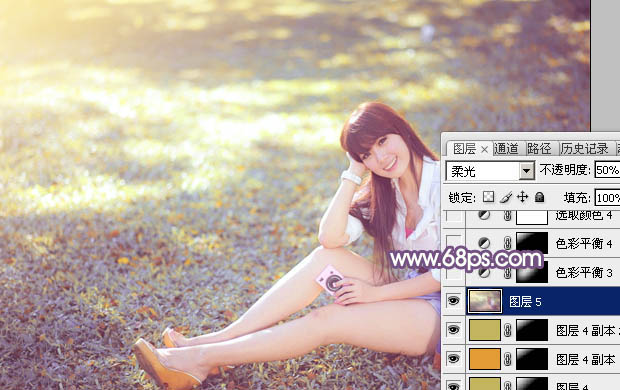Image resolution: width=620 pixels, height=390 pixels.
Task: Toggle lock all padlock icon
Action: 539,197
